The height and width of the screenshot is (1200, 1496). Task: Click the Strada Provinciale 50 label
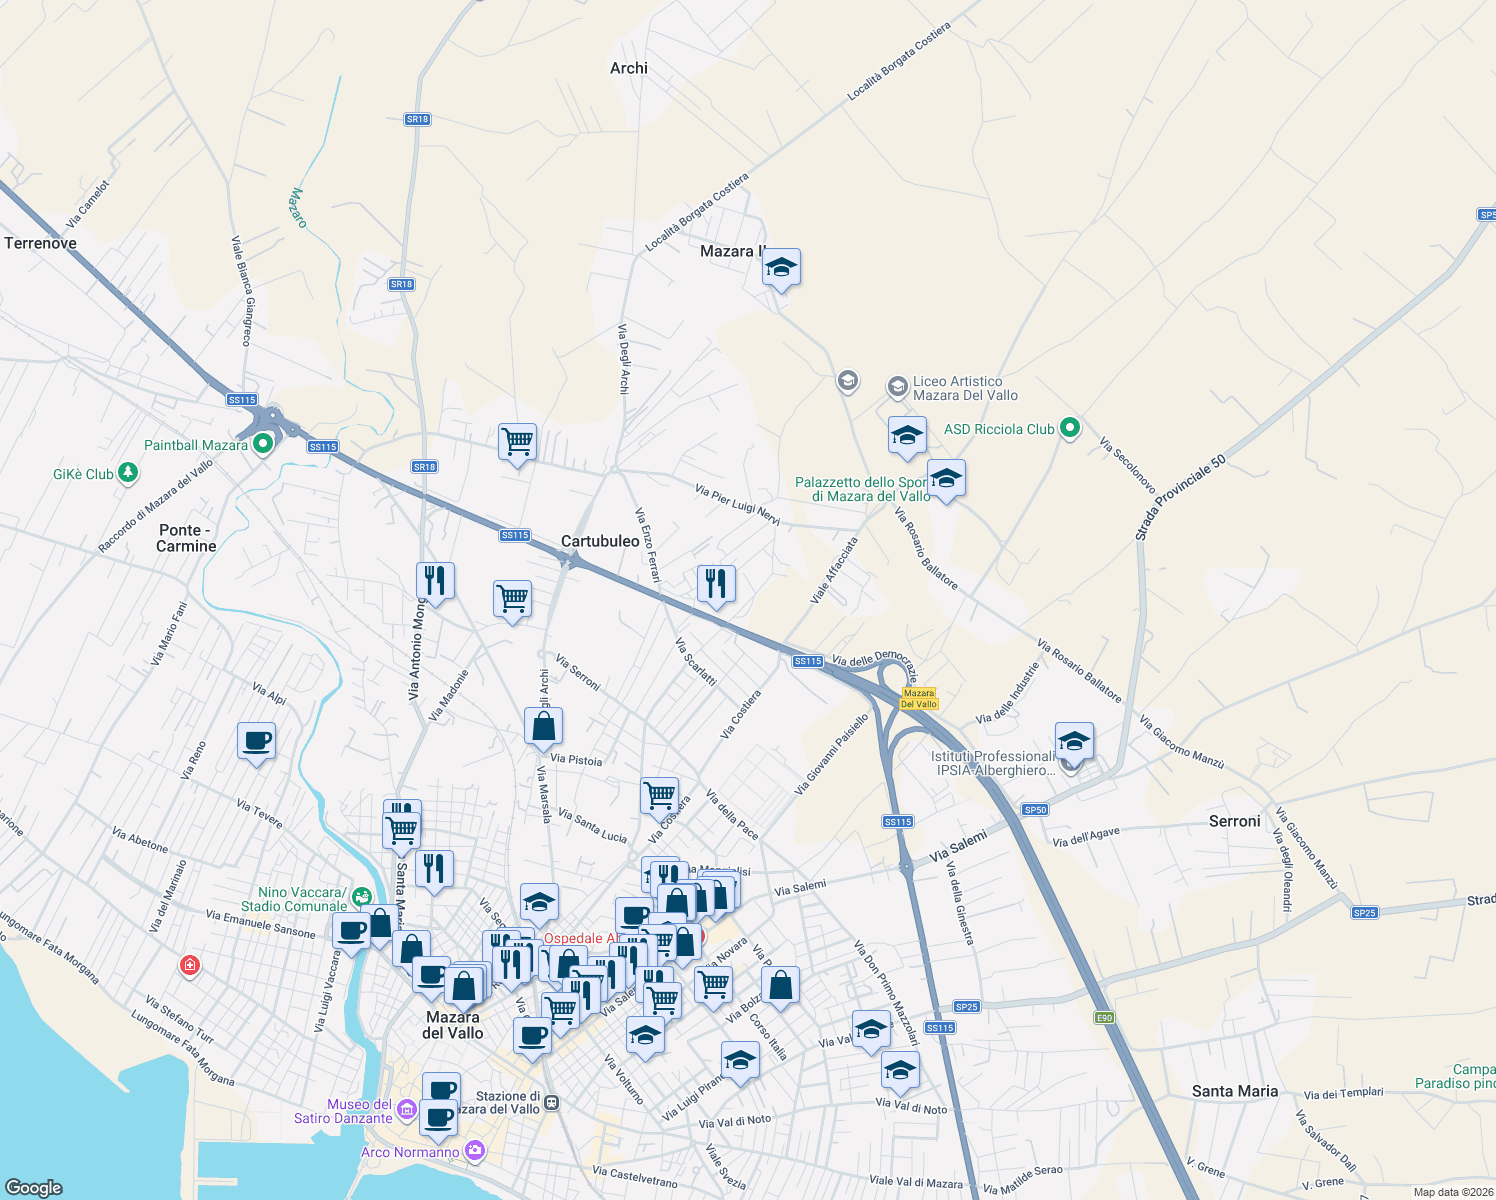1180,498
